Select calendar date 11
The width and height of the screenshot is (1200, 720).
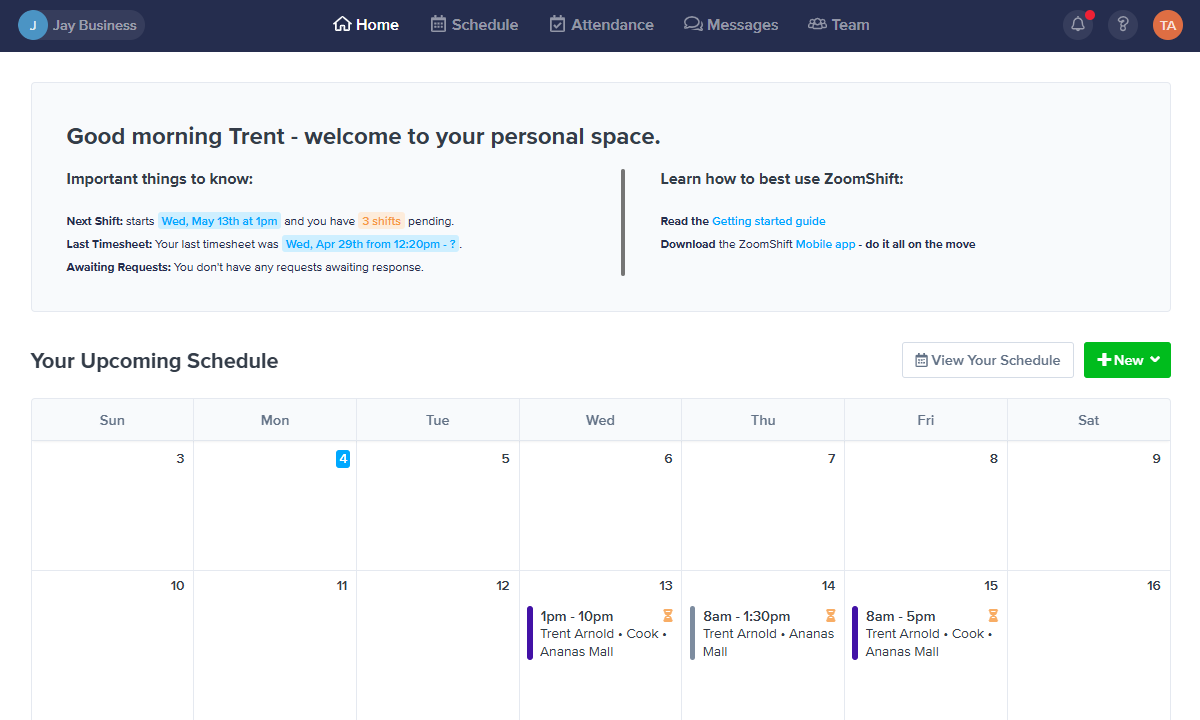[341, 586]
